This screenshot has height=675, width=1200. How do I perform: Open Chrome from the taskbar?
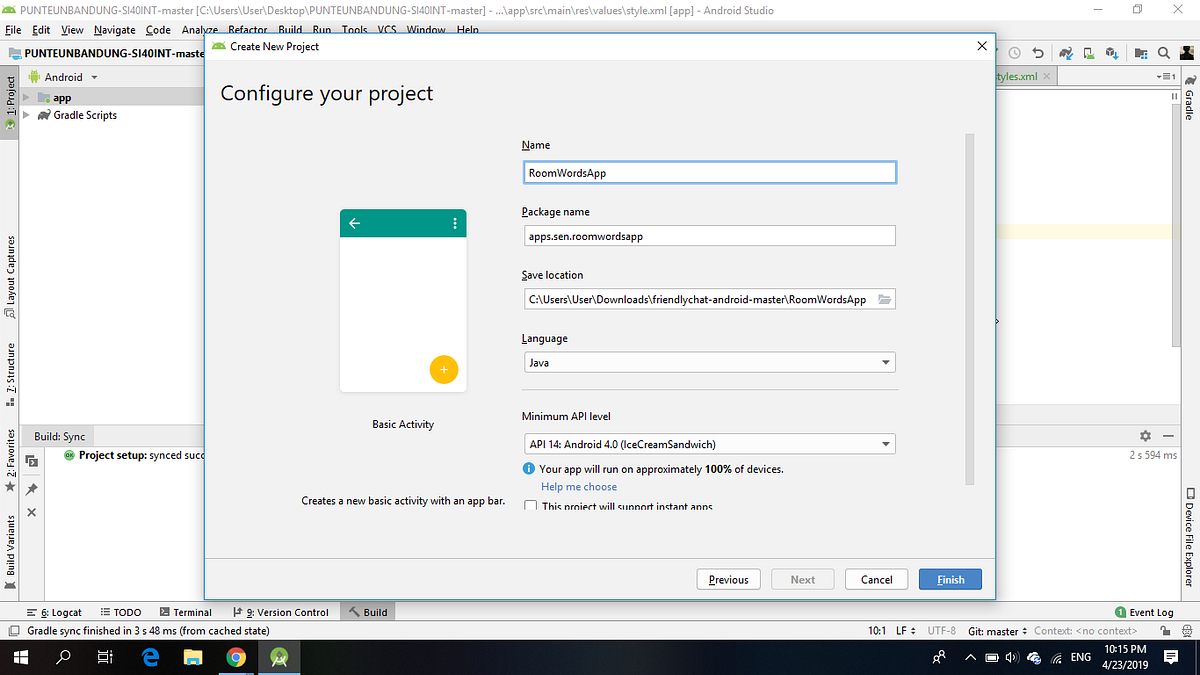click(x=237, y=657)
